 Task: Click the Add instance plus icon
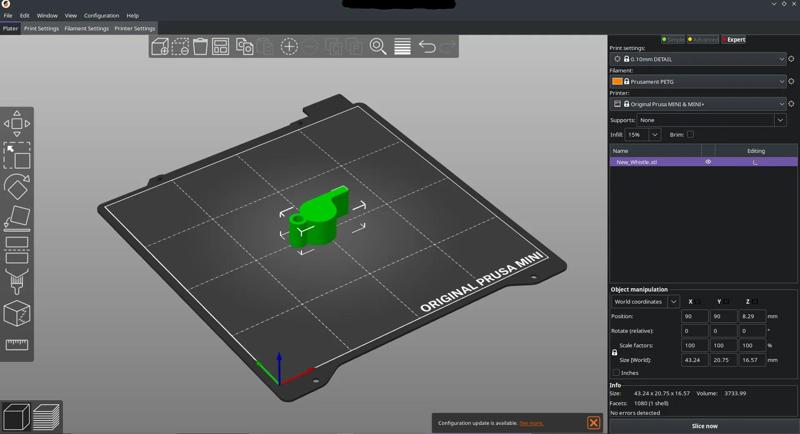[289, 47]
